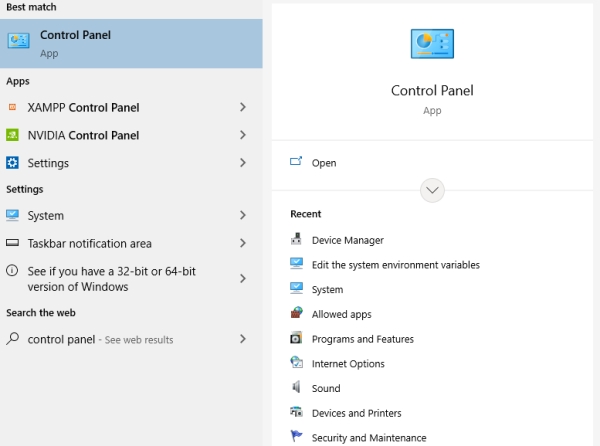Click the Internet Options globe icon

(296, 363)
